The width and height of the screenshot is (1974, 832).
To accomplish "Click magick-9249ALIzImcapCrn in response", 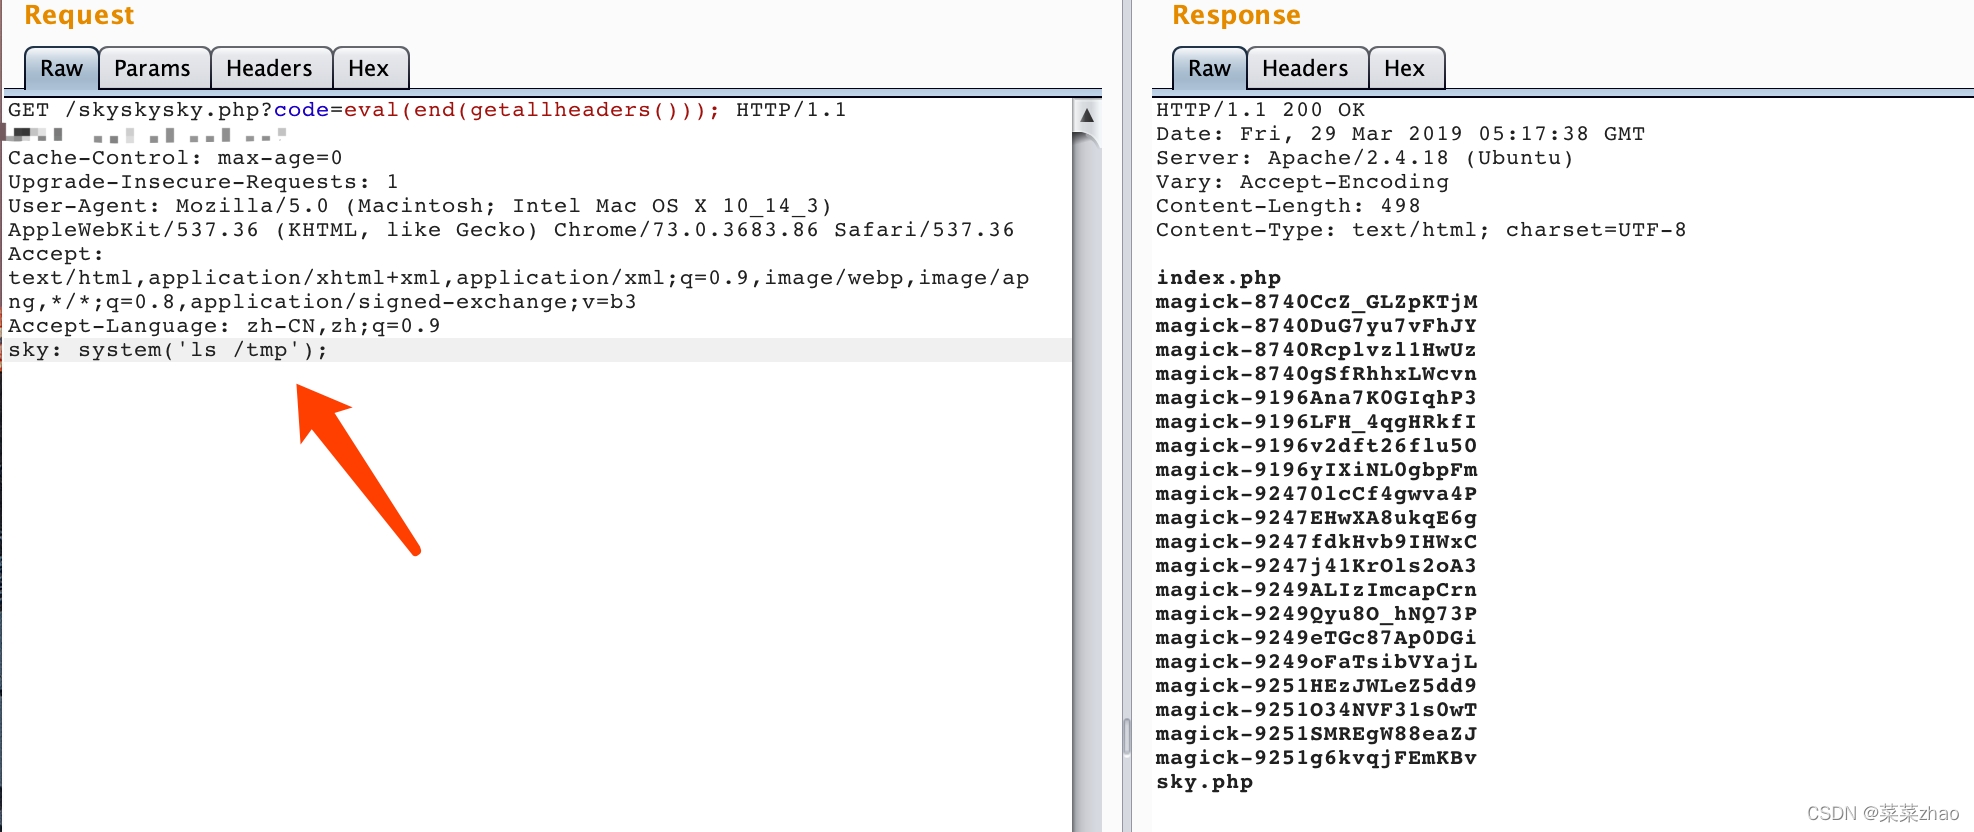I will pos(1317,590).
